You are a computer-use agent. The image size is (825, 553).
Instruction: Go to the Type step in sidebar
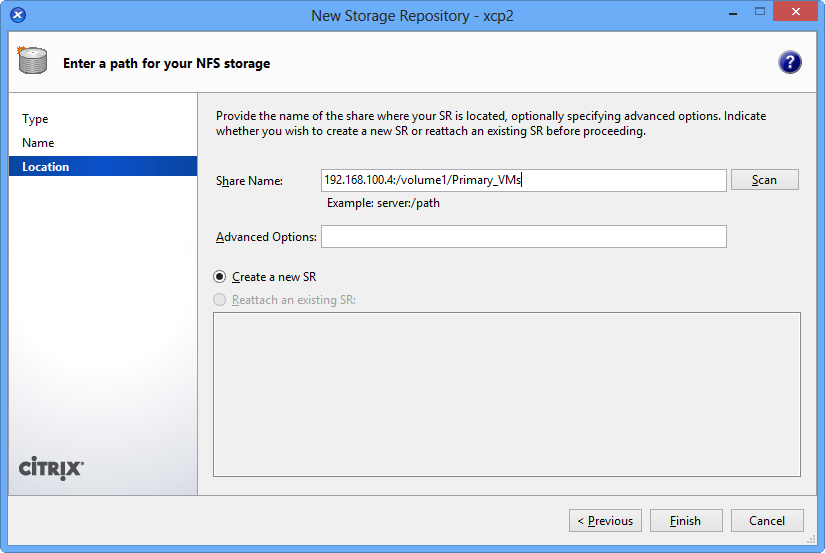point(35,119)
